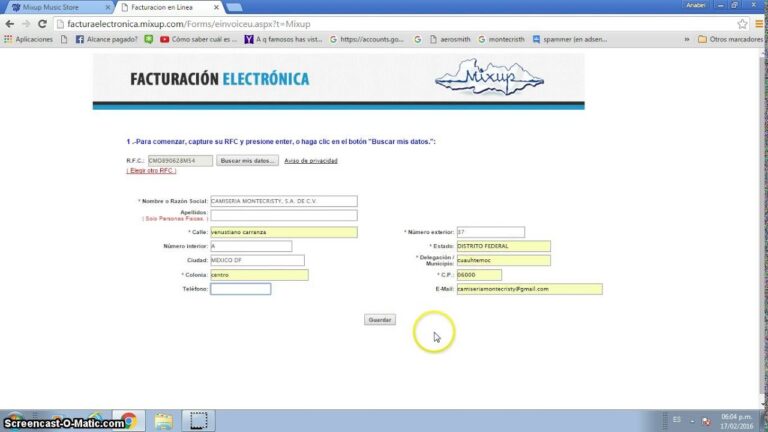Close the Mixup Music Store tab
The image size is (768, 432).
[108, 7]
